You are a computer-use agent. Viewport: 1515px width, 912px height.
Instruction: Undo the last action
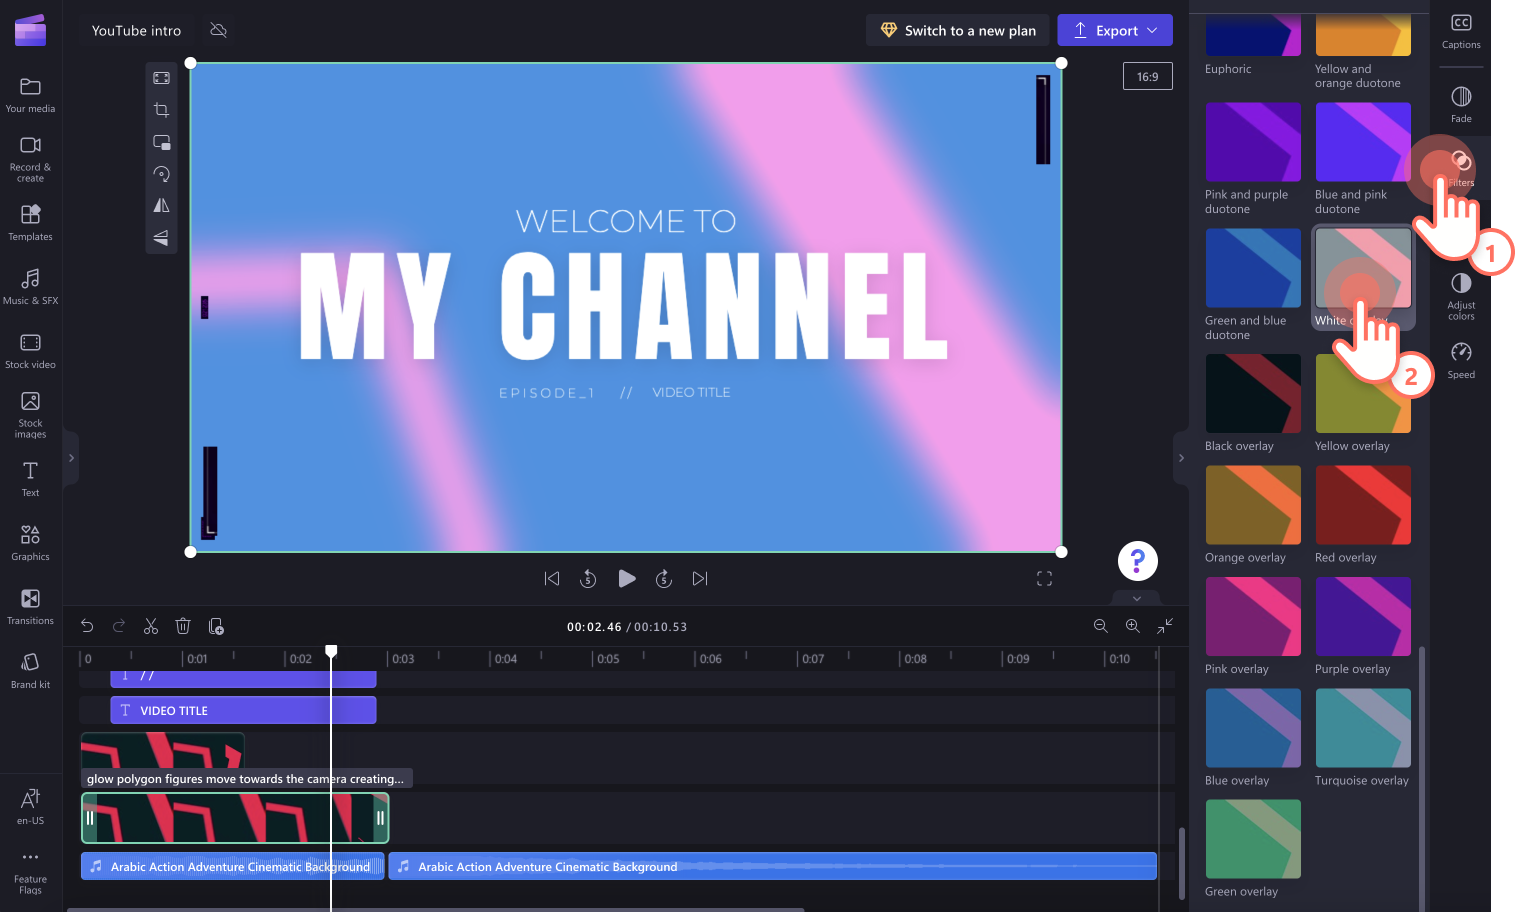[x=87, y=626]
